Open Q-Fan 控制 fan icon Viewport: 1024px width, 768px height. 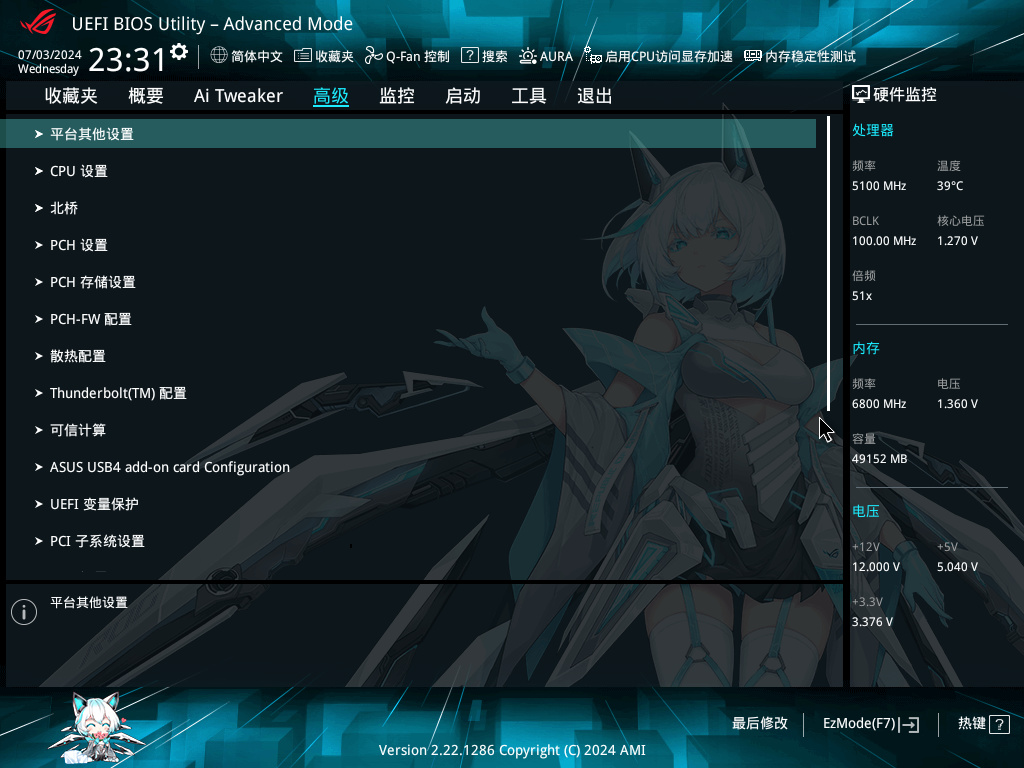374,56
